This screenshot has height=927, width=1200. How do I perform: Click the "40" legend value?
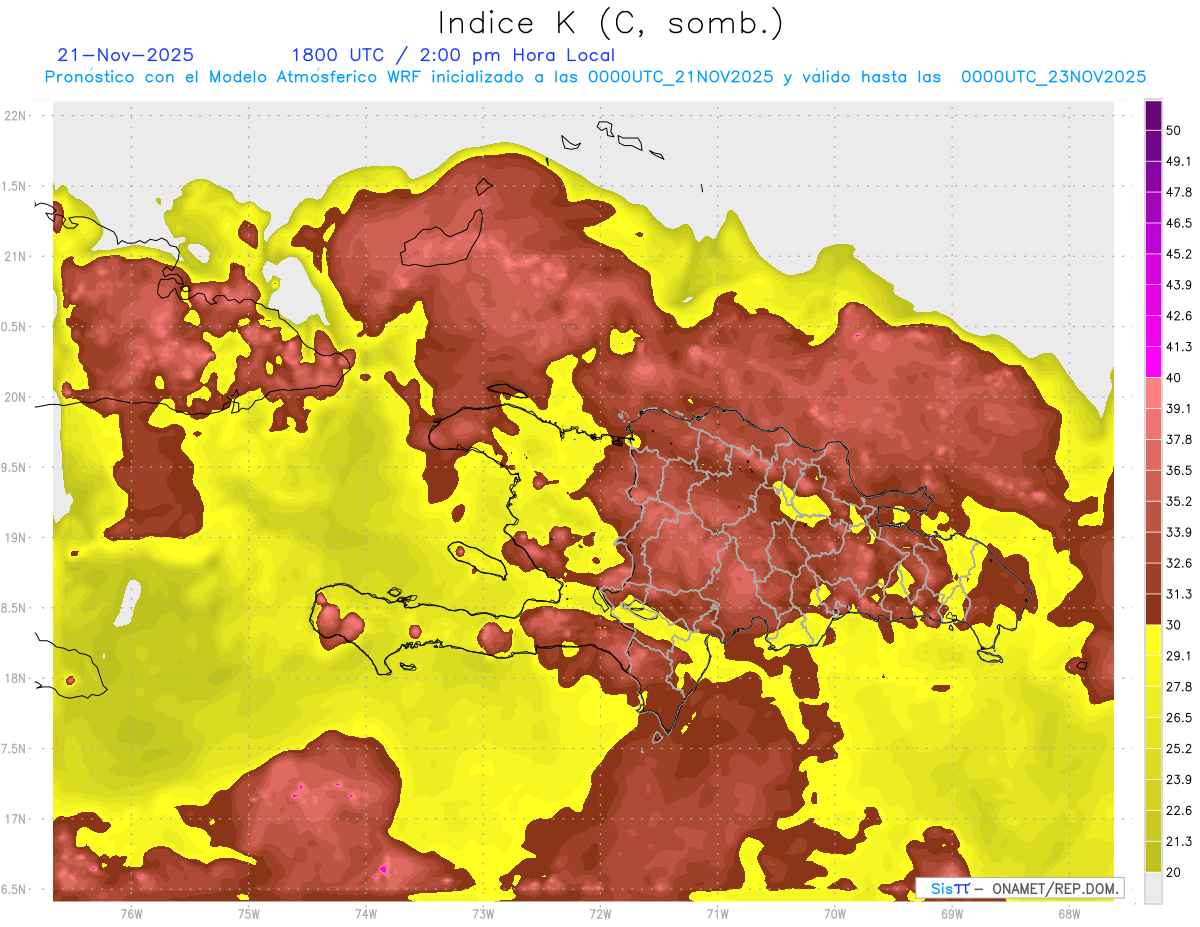point(1174,378)
